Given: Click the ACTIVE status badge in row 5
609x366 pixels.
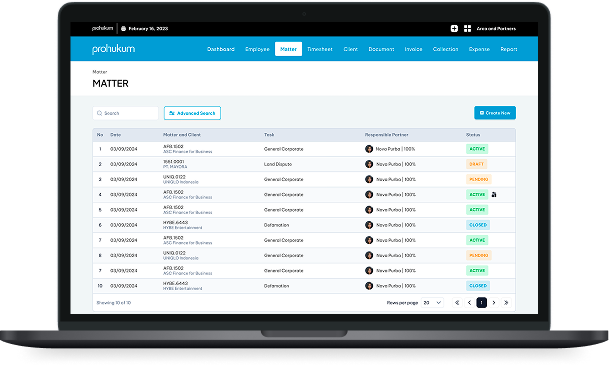Looking at the screenshot, I should coord(477,210).
